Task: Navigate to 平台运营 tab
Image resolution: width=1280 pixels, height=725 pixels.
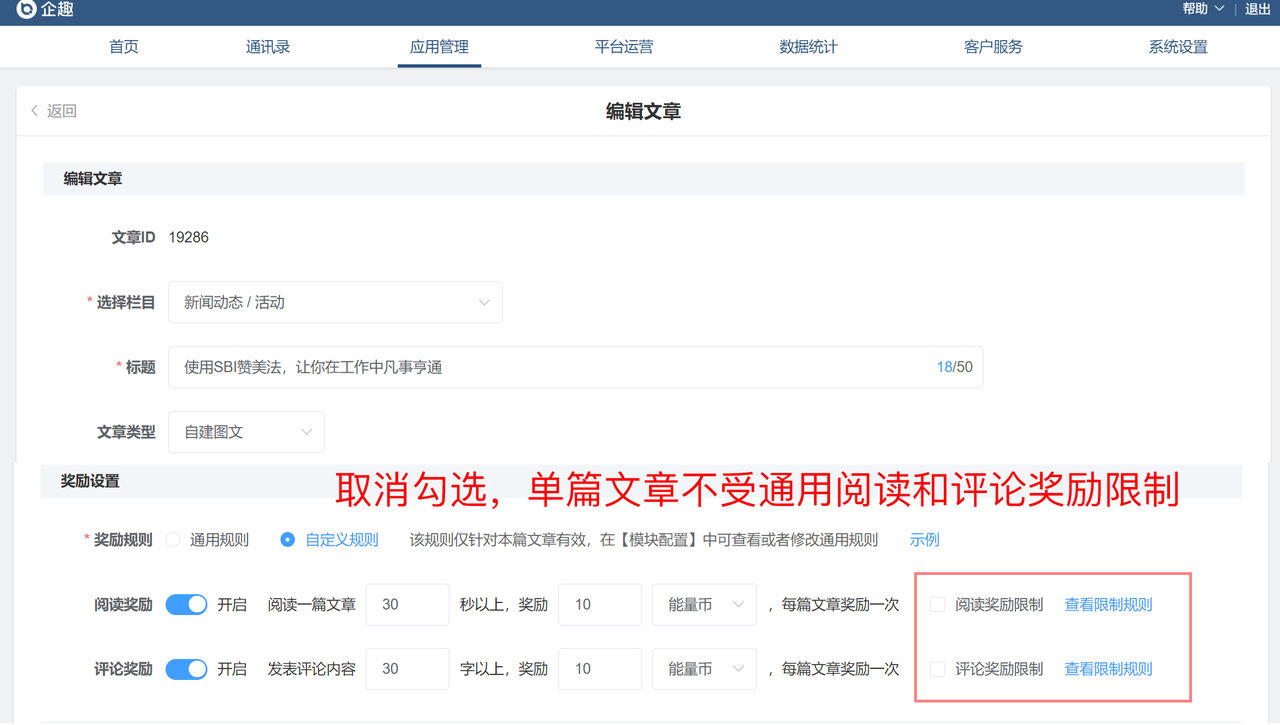Action: 624,47
